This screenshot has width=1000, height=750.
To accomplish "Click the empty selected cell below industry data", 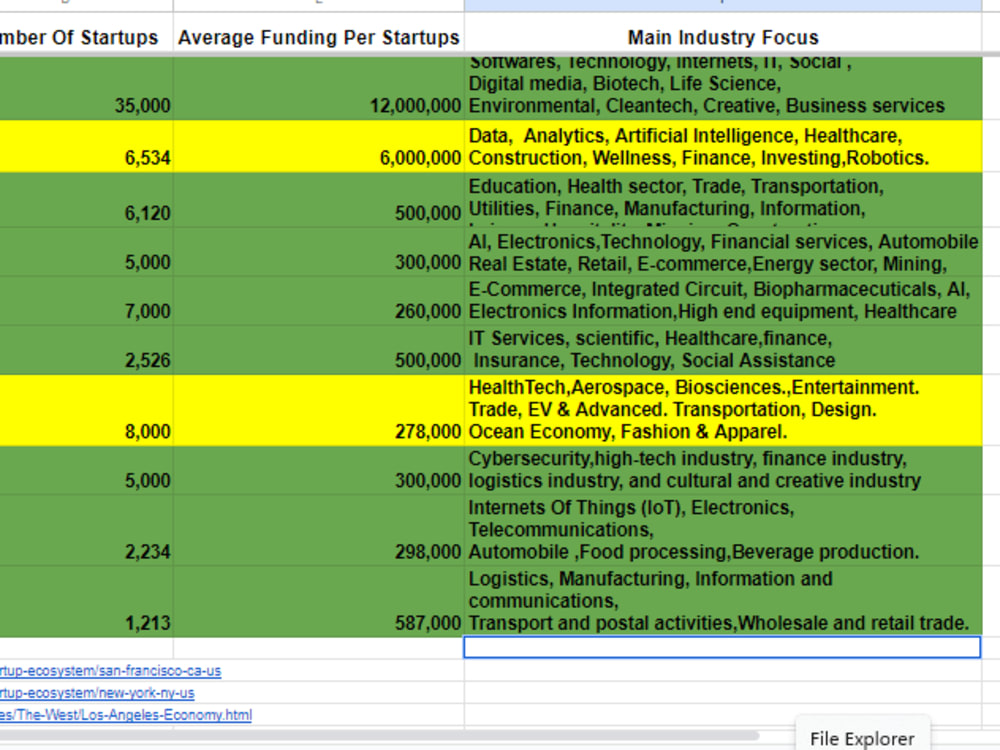I will pyautogui.click(x=723, y=647).
